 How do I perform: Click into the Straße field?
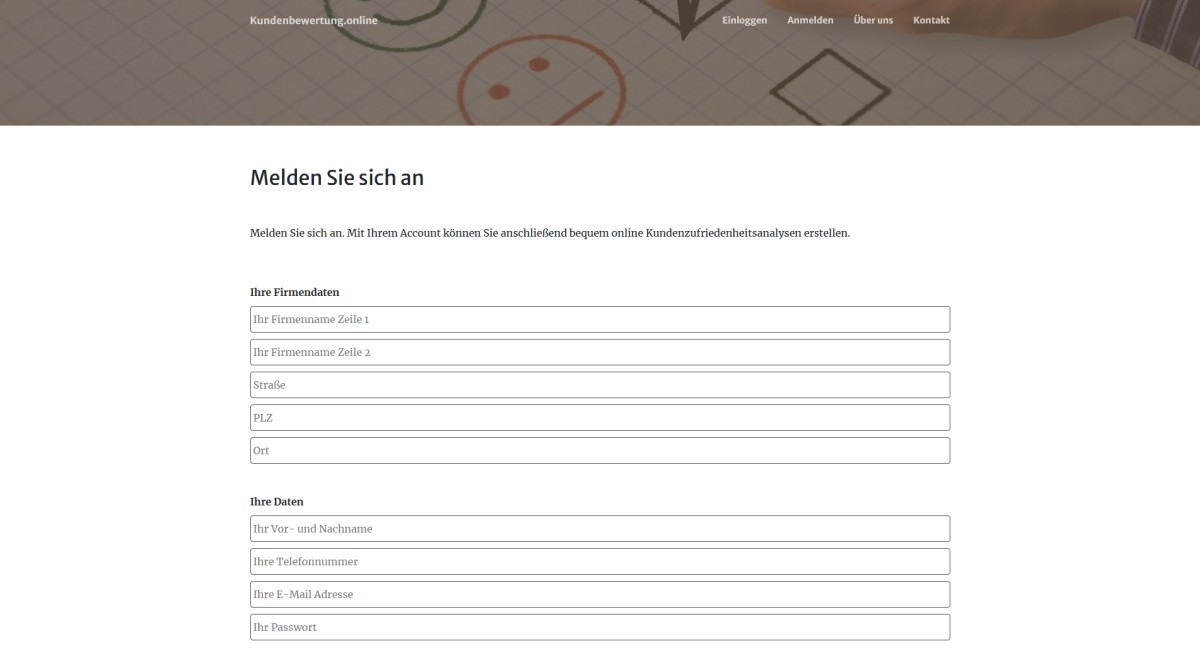600,385
